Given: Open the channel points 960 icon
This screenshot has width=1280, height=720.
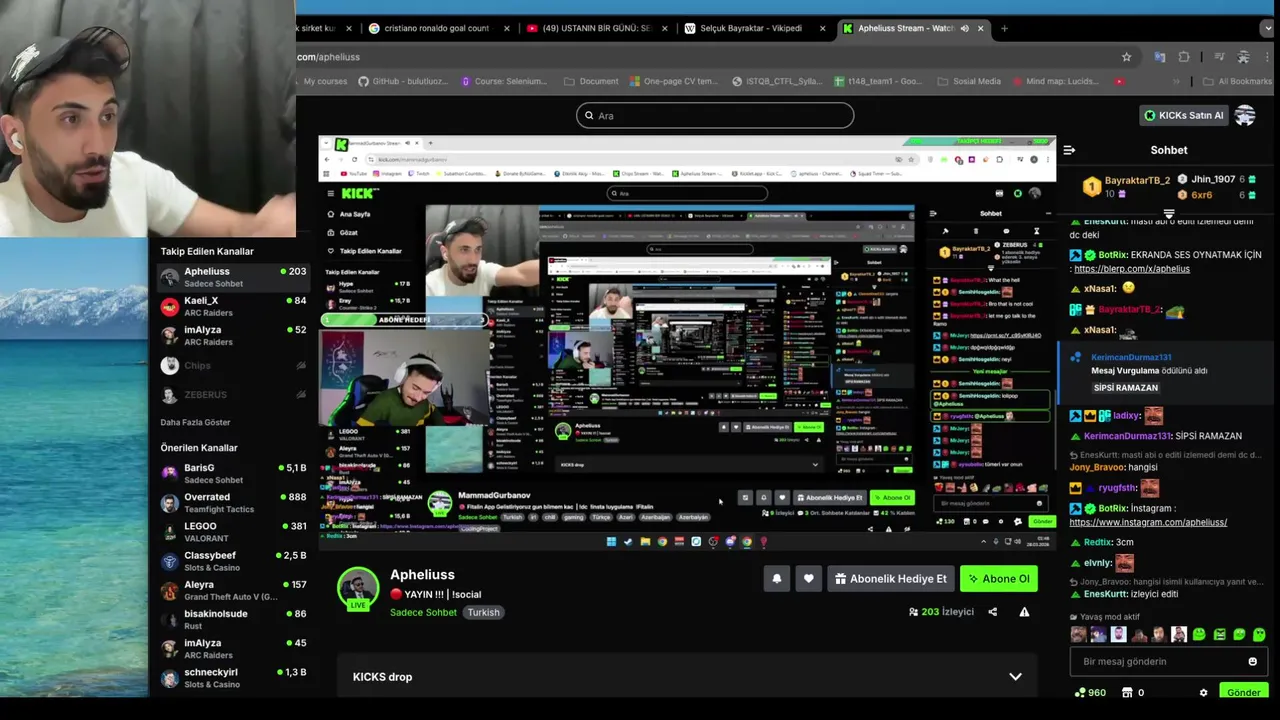Looking at the screenshot, I should tap(1089, 692).
